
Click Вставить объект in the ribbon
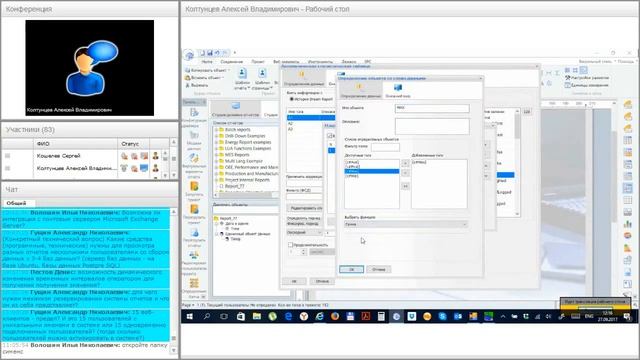click(204, 78)
